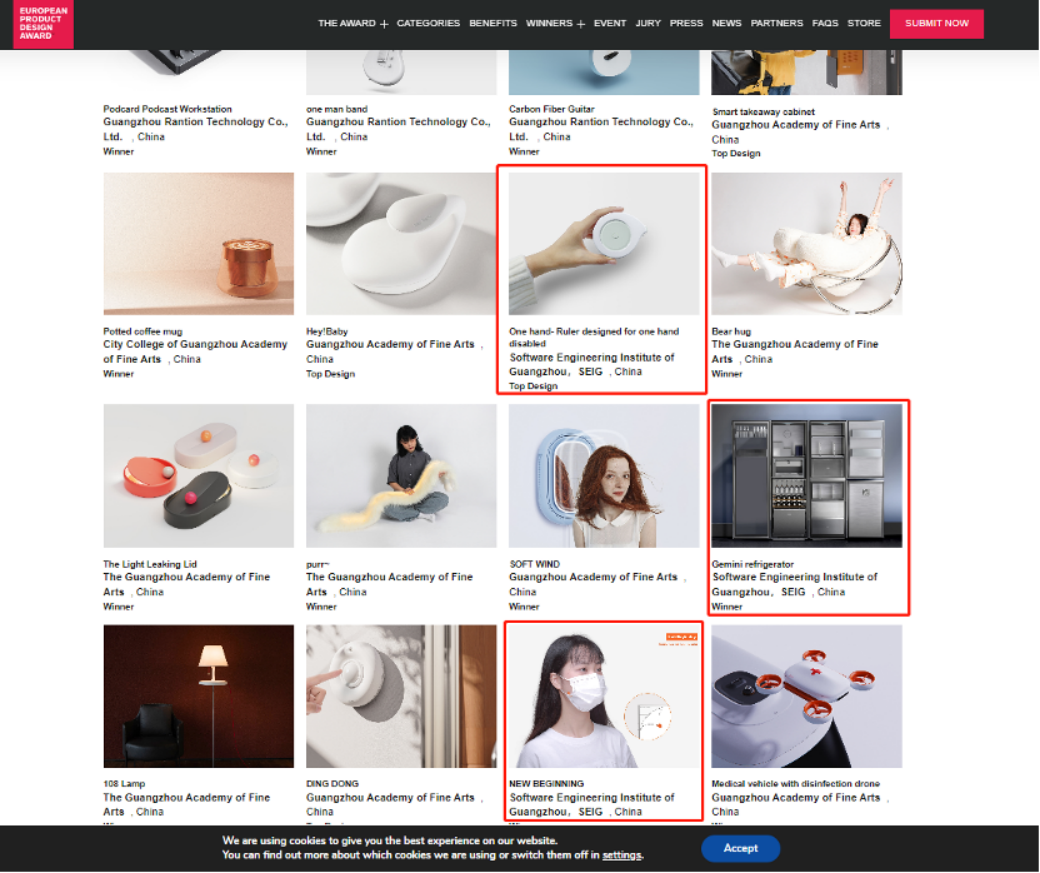Viewport: 1040px width, 873px height.
Task: Open the NEW BEGINNING mask image
Action: 604,697
